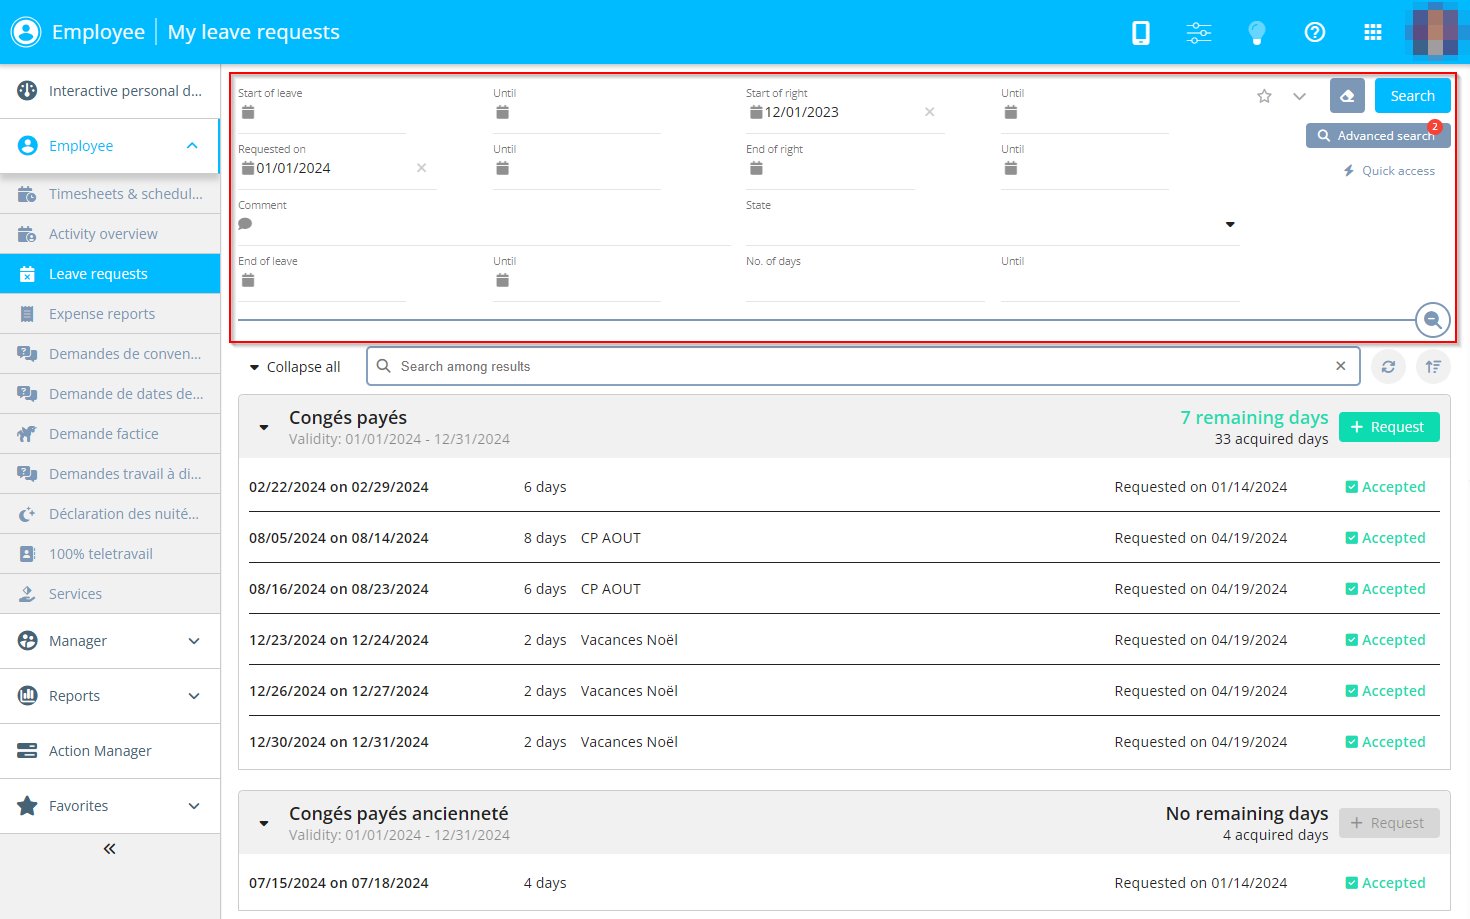Screen dimensions: 1470x919
Task: Click the star icon to save search
Action: point(1264,96)
